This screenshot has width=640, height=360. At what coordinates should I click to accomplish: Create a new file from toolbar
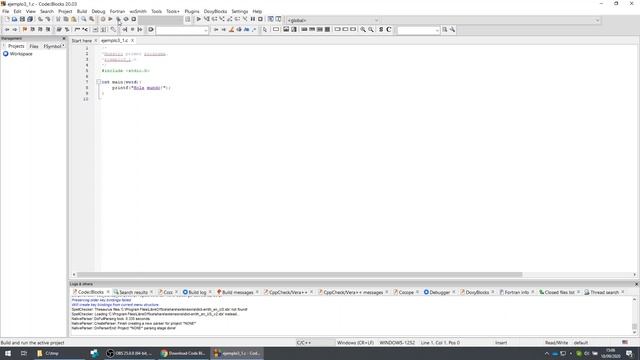pyautogui.click(x=7, y=19)
